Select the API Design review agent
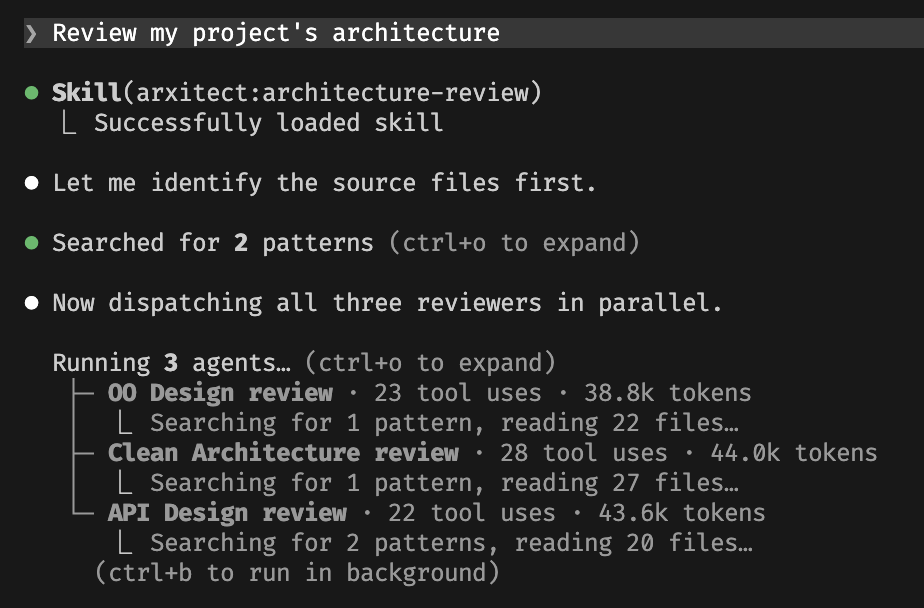Image resolution: width=924 pixels, height=608 pixels. (227, 513)
